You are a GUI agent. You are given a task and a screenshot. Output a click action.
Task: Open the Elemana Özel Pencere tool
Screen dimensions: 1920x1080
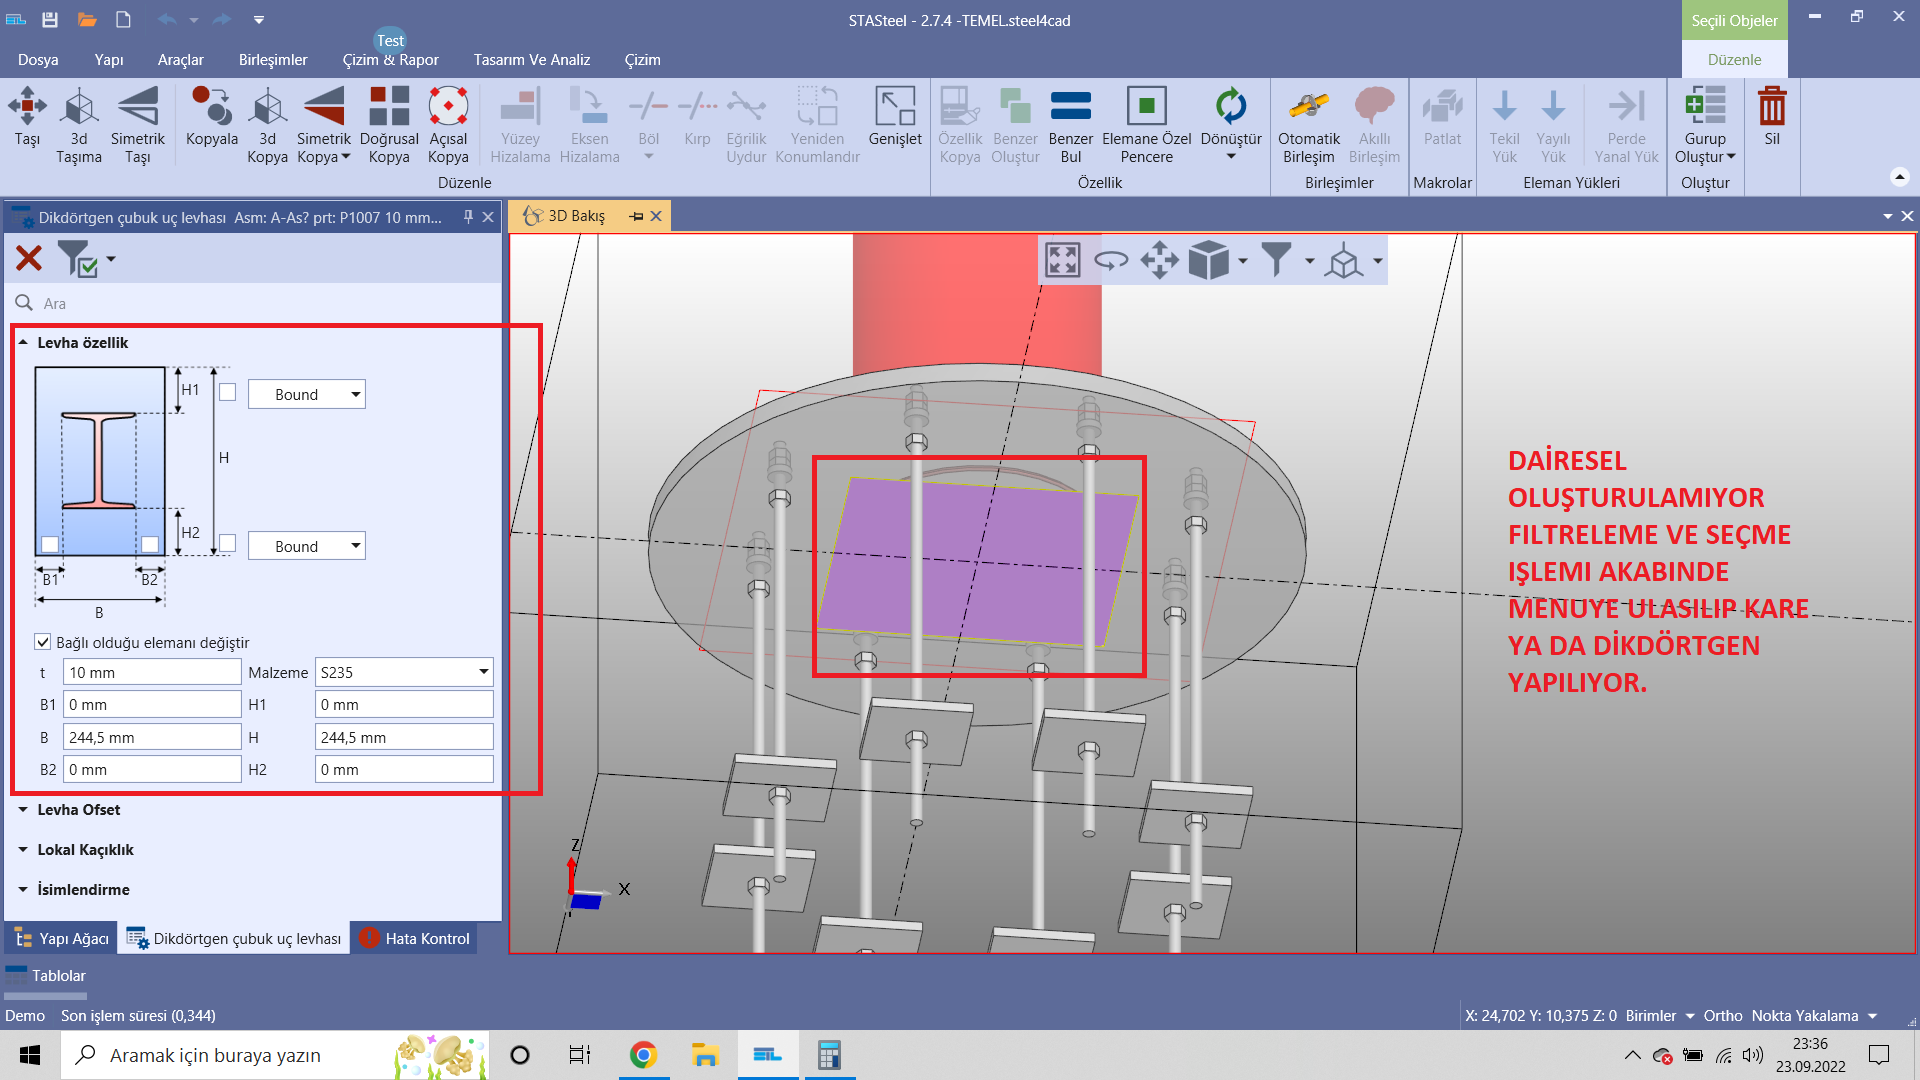[1146, 107]
